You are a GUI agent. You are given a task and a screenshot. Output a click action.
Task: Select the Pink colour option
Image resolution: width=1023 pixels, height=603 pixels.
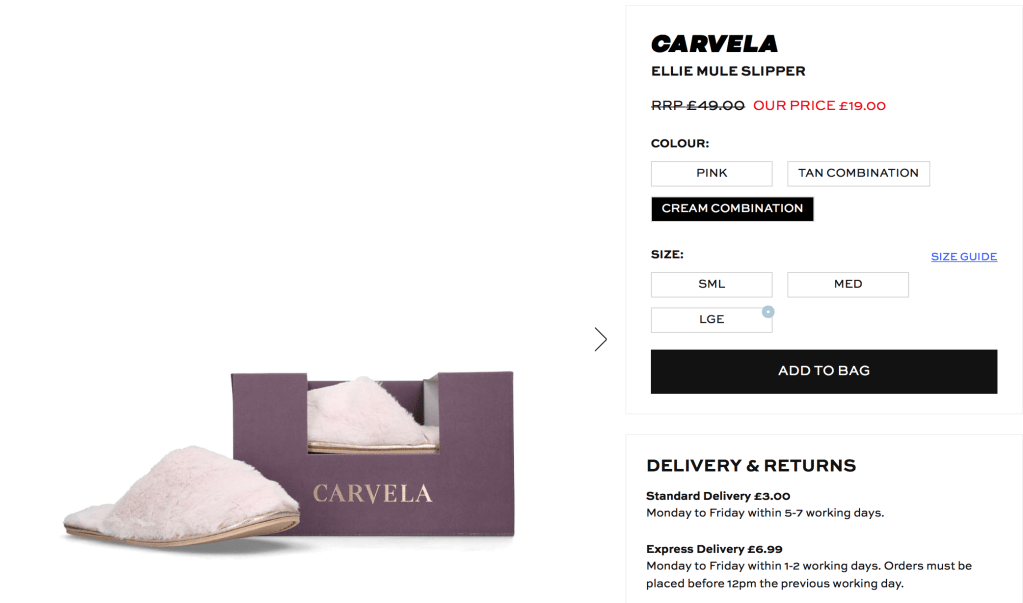coord(712,174)
